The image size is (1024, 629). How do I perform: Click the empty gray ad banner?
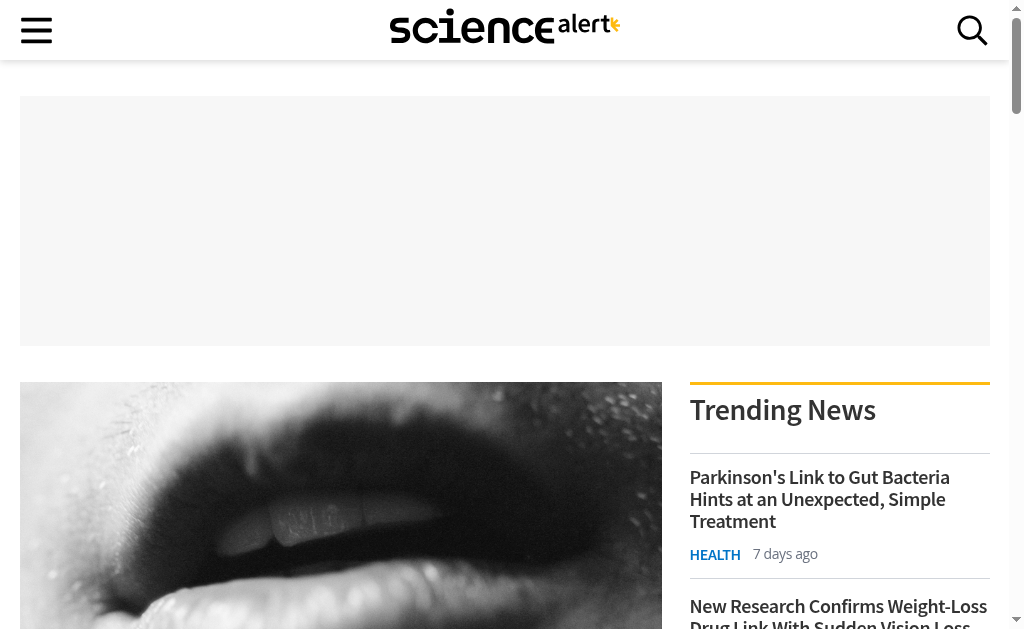pos(505,221)
